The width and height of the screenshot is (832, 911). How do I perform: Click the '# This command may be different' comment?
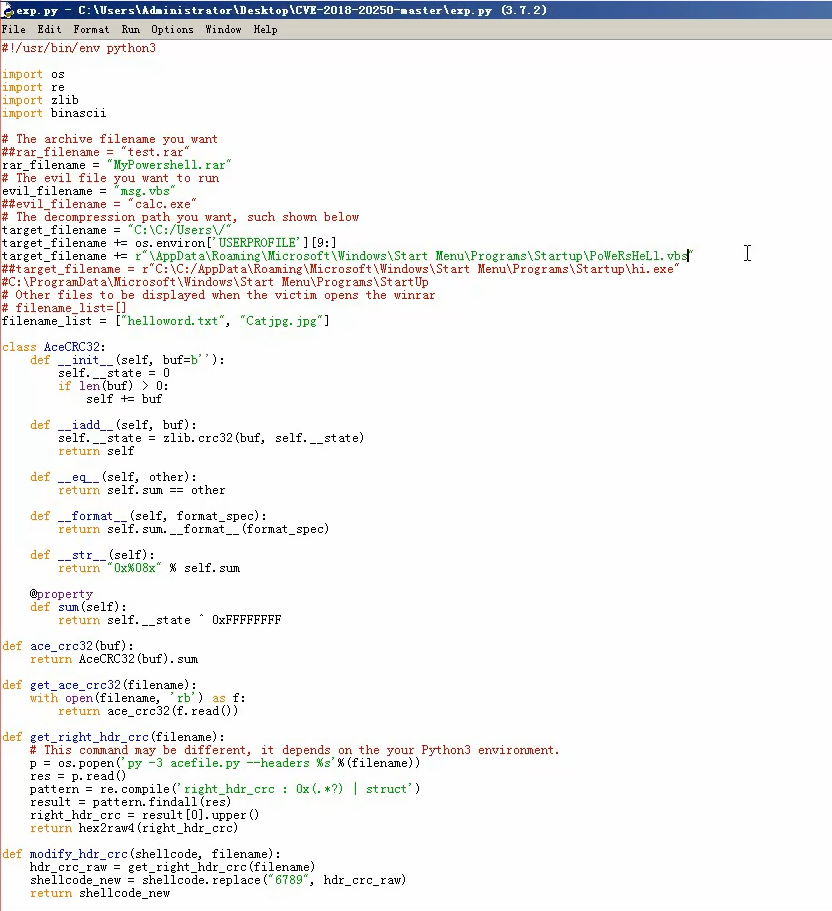[x=295, y=750]
